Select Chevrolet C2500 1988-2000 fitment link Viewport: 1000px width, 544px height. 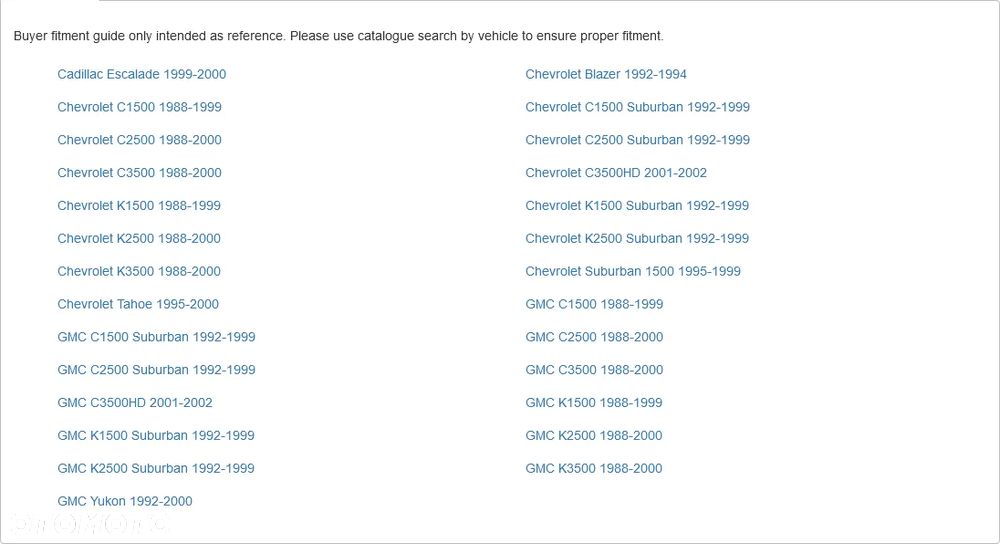coord(140,140)
